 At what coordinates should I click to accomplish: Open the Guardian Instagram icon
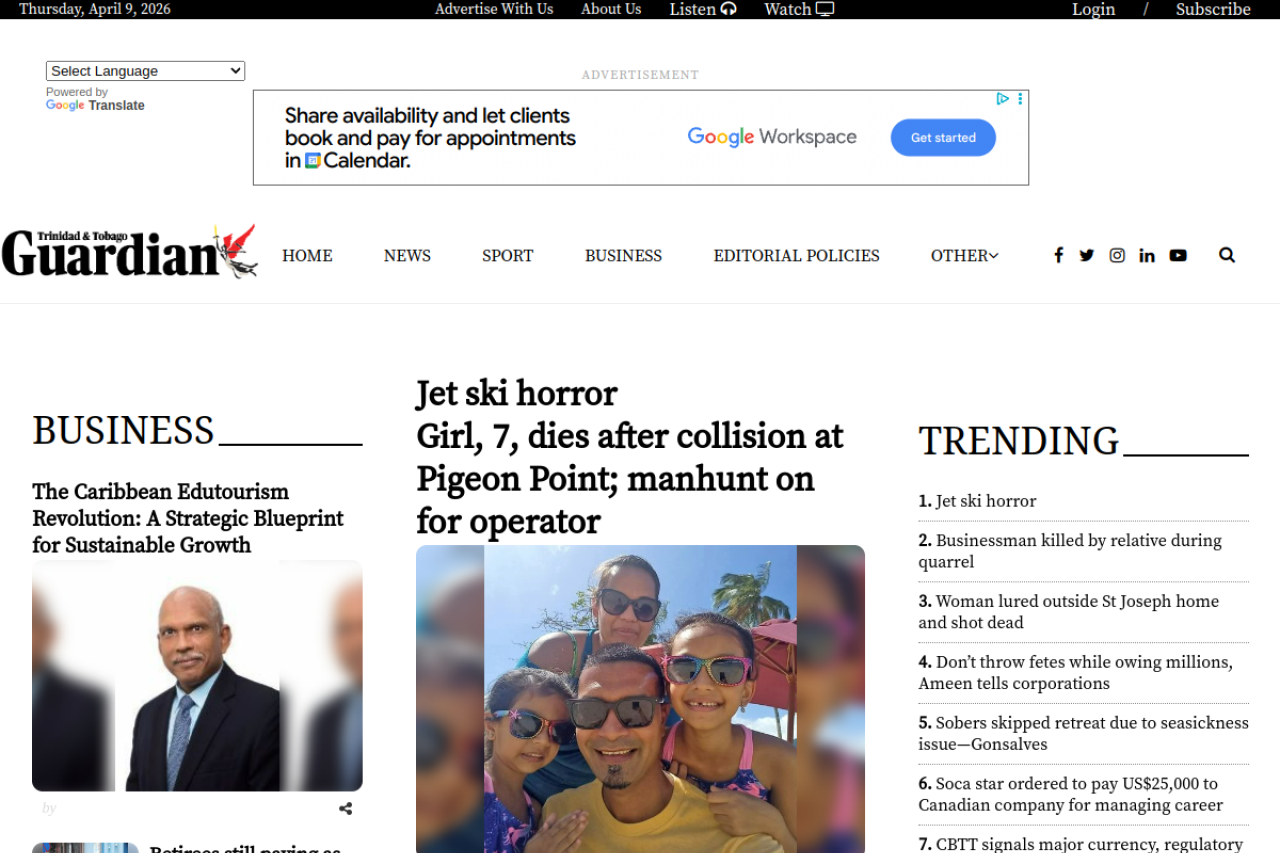[x=1117, y=255]
